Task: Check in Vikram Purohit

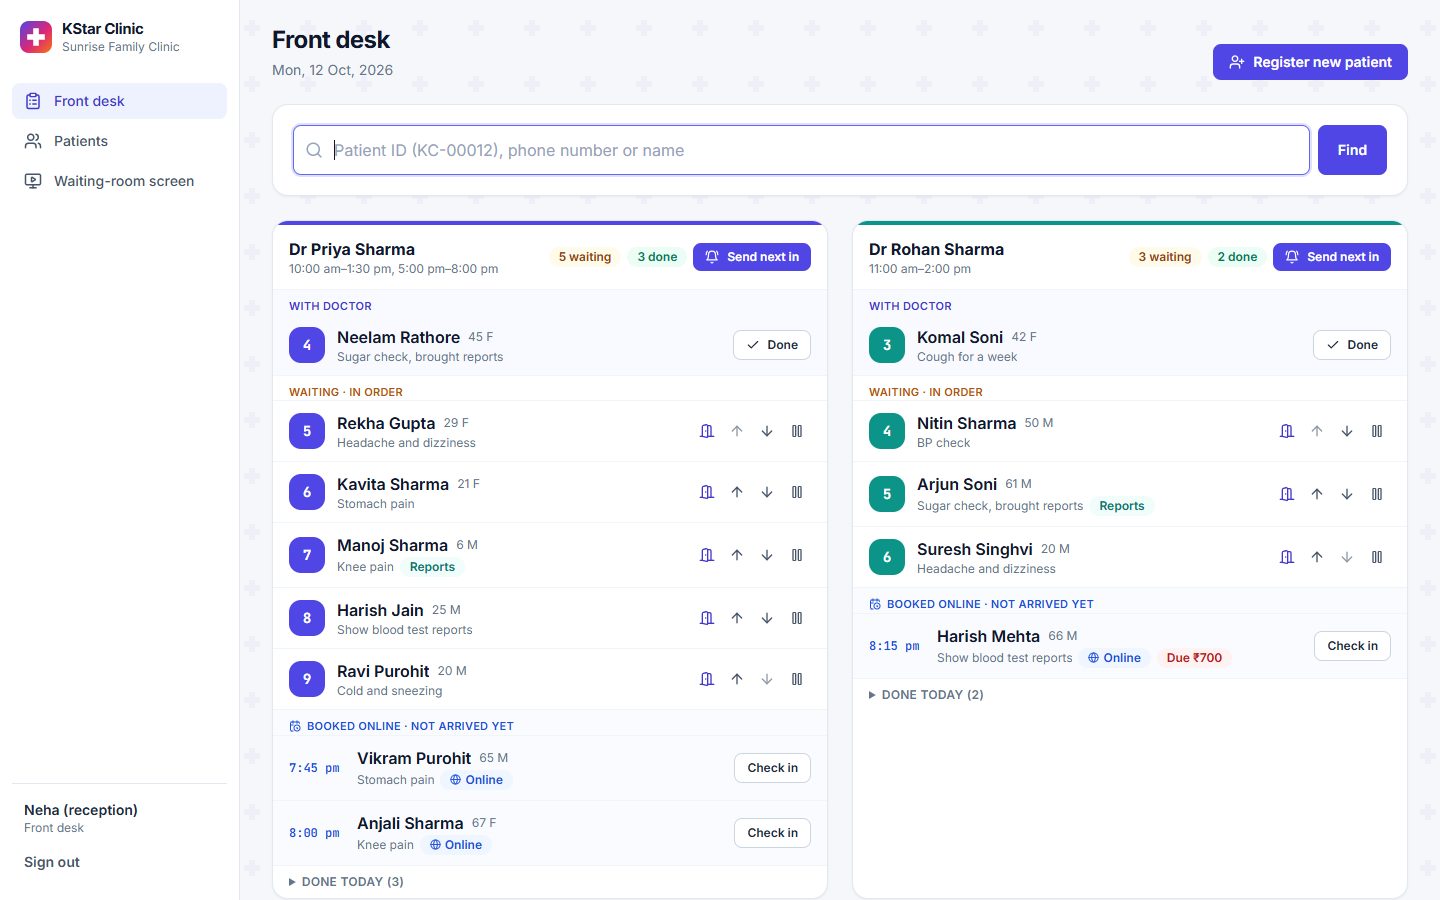Action: tap(772, 768)
